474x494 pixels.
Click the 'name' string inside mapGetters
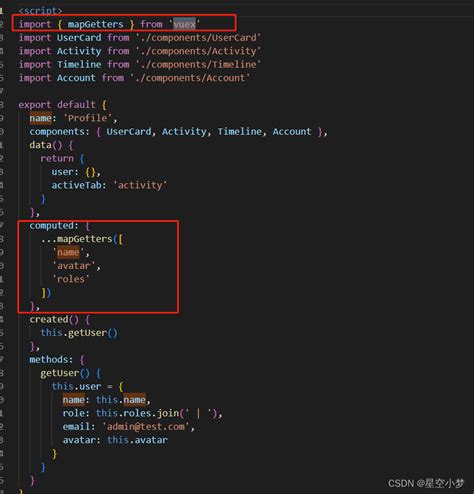tap(68, 253)
